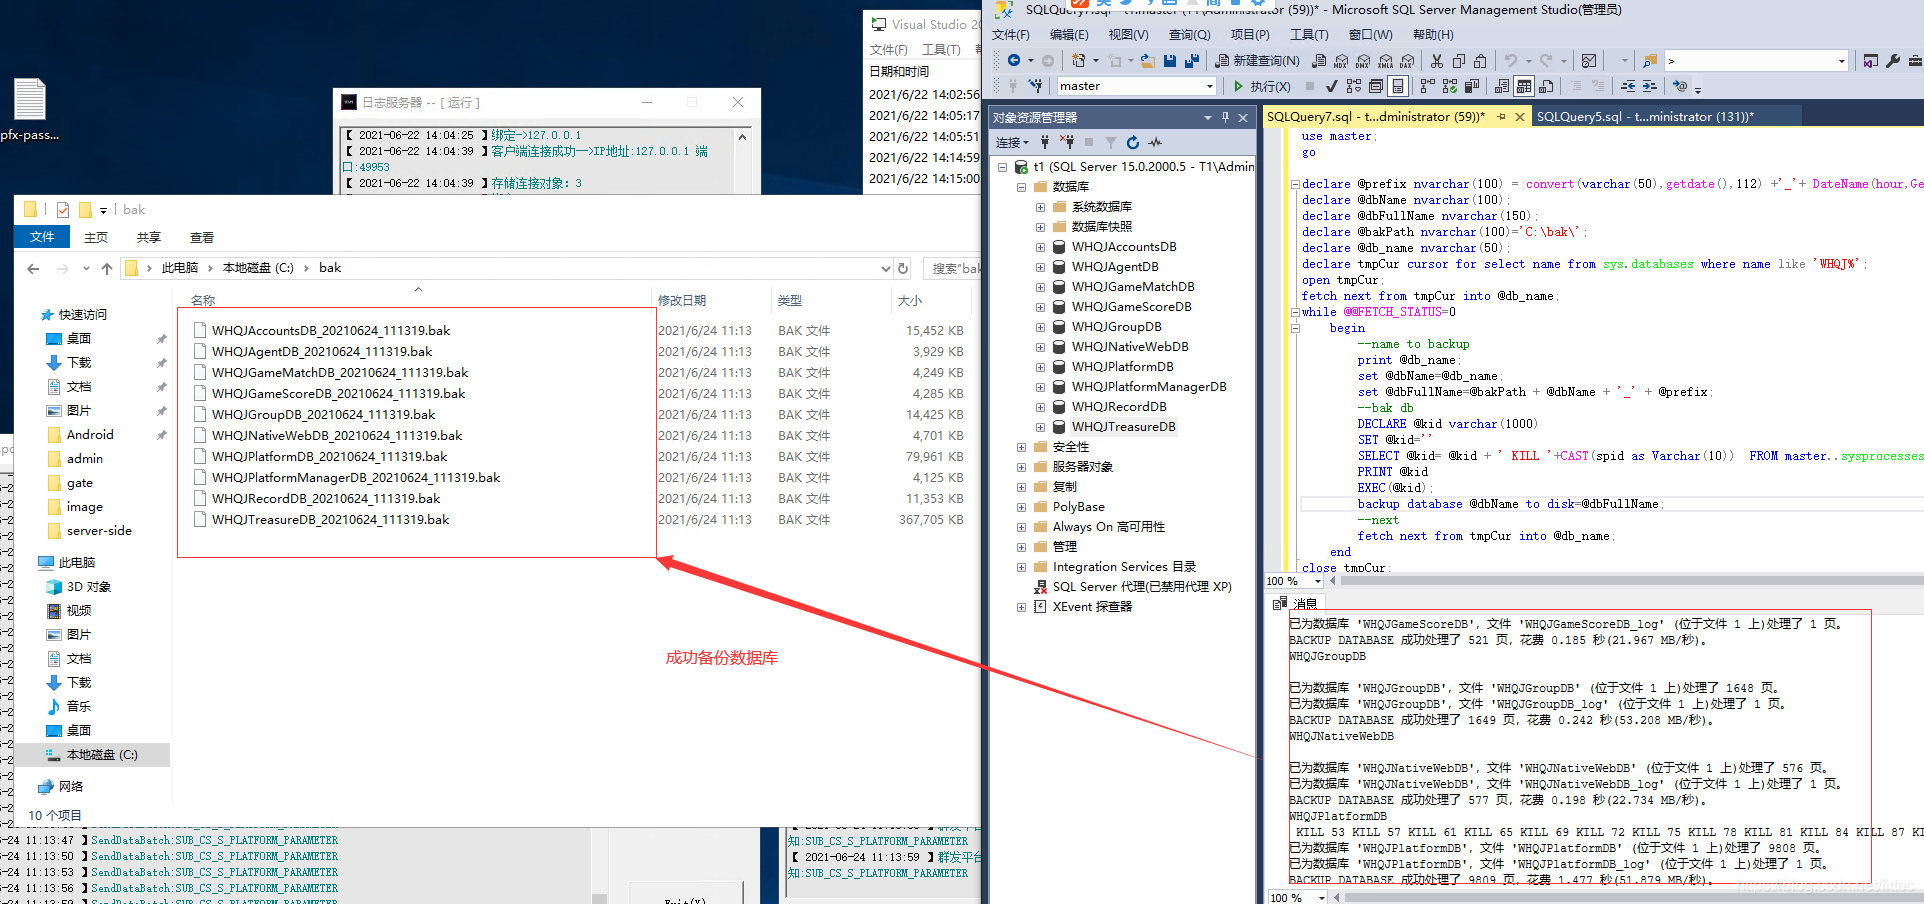Click the DMX query icon in SSMS toolbar
Viewport: 1924px width, 904px height.
click(1363, 61)
